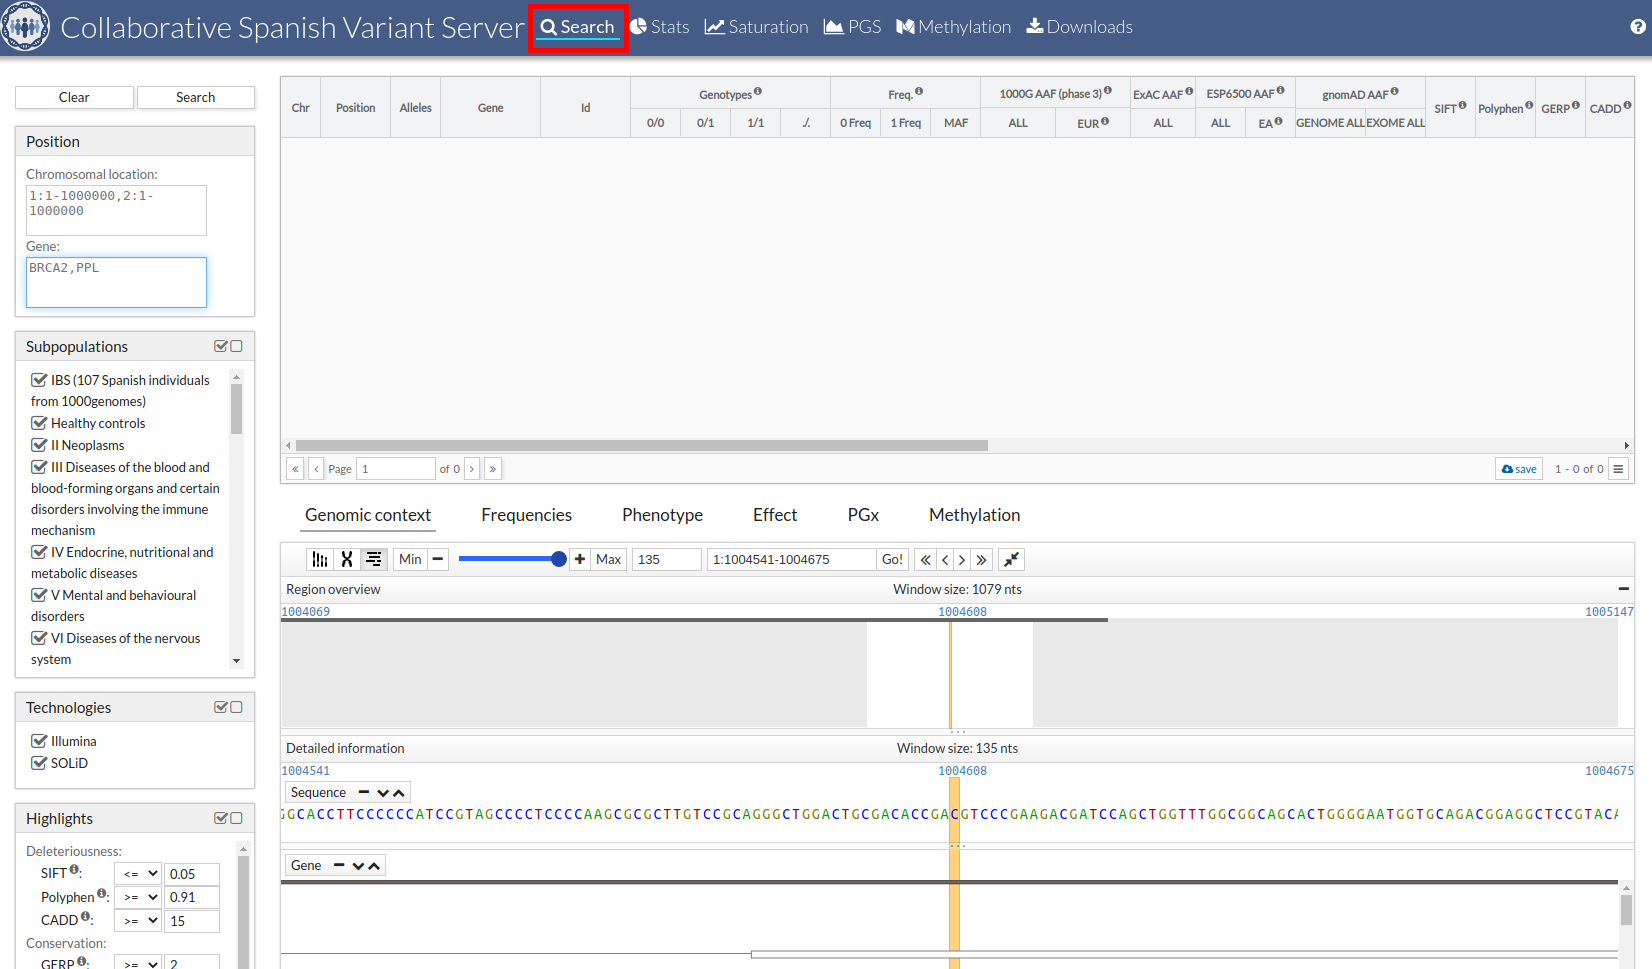1652x969 pixels.
Task: Deselect all Technologies with empty box icon
Action: [237, 707]
